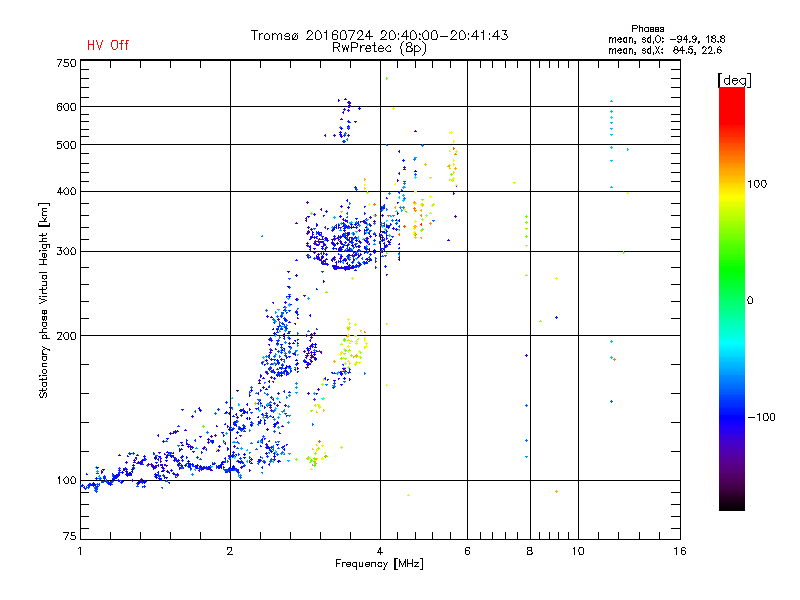Click the frequency axis "4" tick label
The width and height of the screenshot is (800, 600).
[x=380, y=551]
